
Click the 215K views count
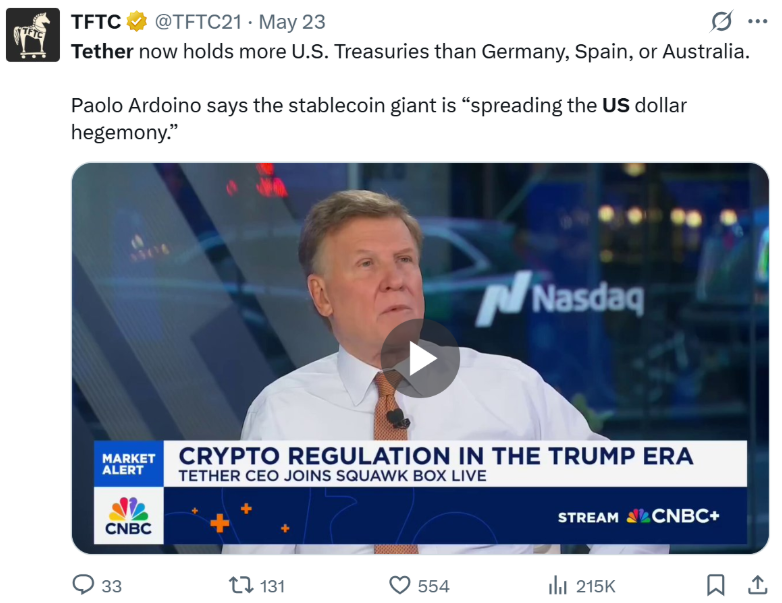tap(596, 586)
